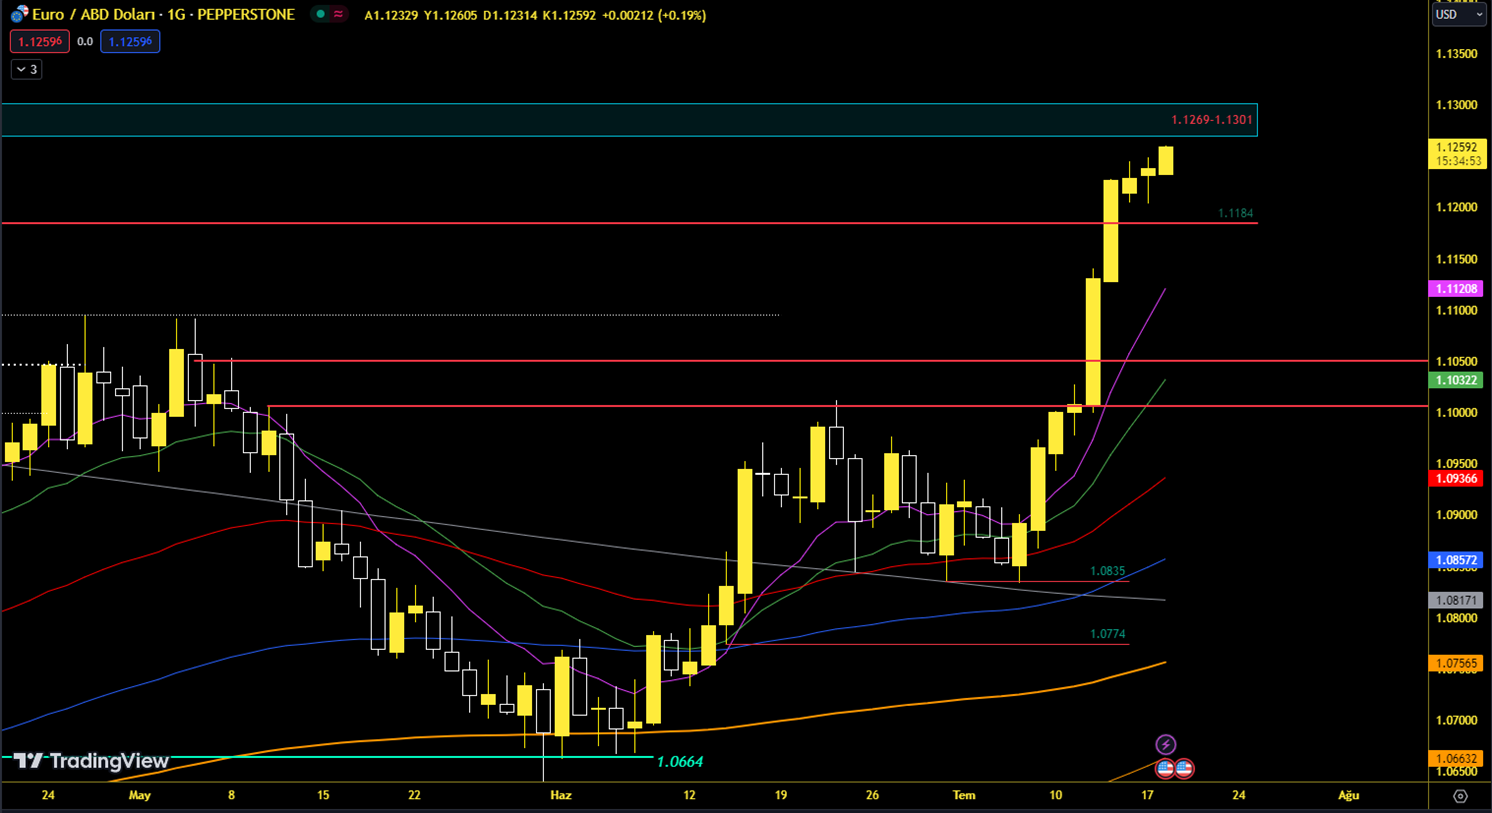Open the USD currency dropdown
Image resolution: width=1492 pixels, height=813 pixels.
(1459, 15)
